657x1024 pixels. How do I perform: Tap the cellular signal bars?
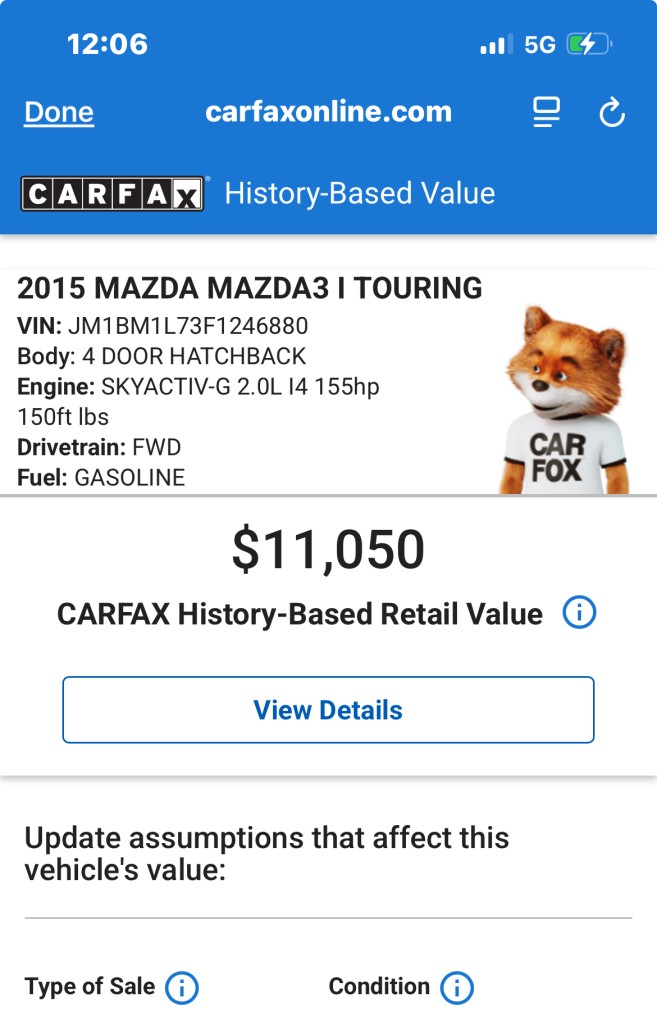tap(496, 45)
